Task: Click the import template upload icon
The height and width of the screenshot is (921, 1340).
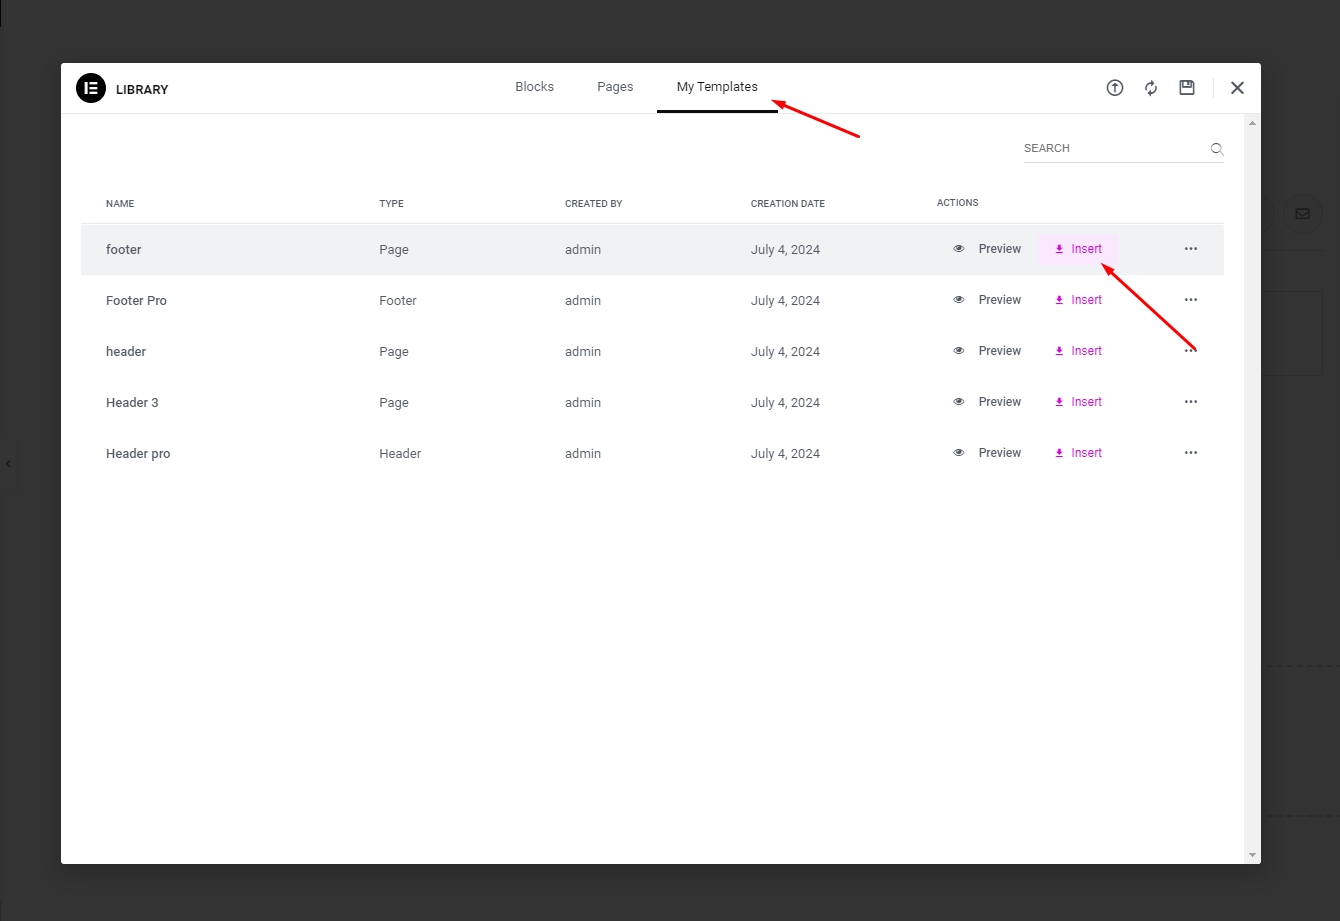Action: point(1114,88)
